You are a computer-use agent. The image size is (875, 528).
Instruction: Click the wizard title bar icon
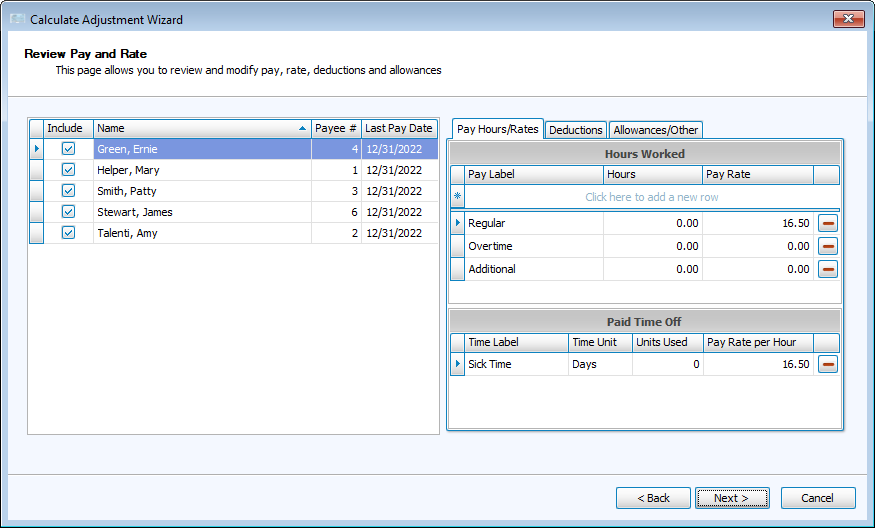pyautogui.click(x=17, y=20)
